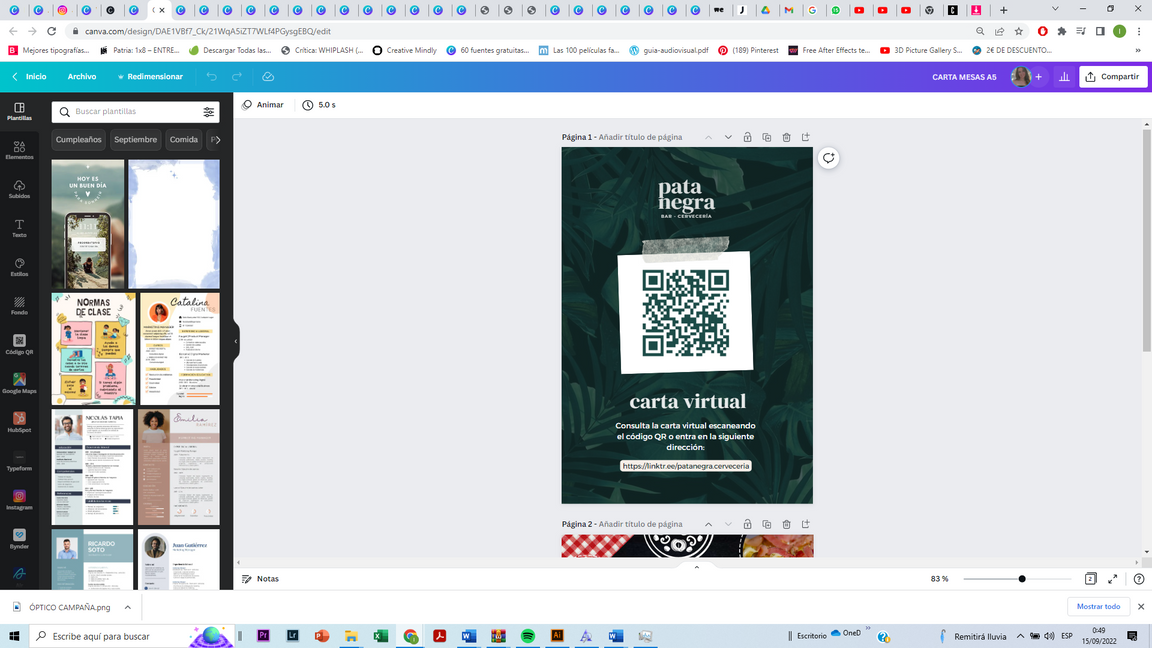Image resolution: width=1152 pixels, height=648 pixels.
Task: Click the Compartir button
Action: [1112, 76]
